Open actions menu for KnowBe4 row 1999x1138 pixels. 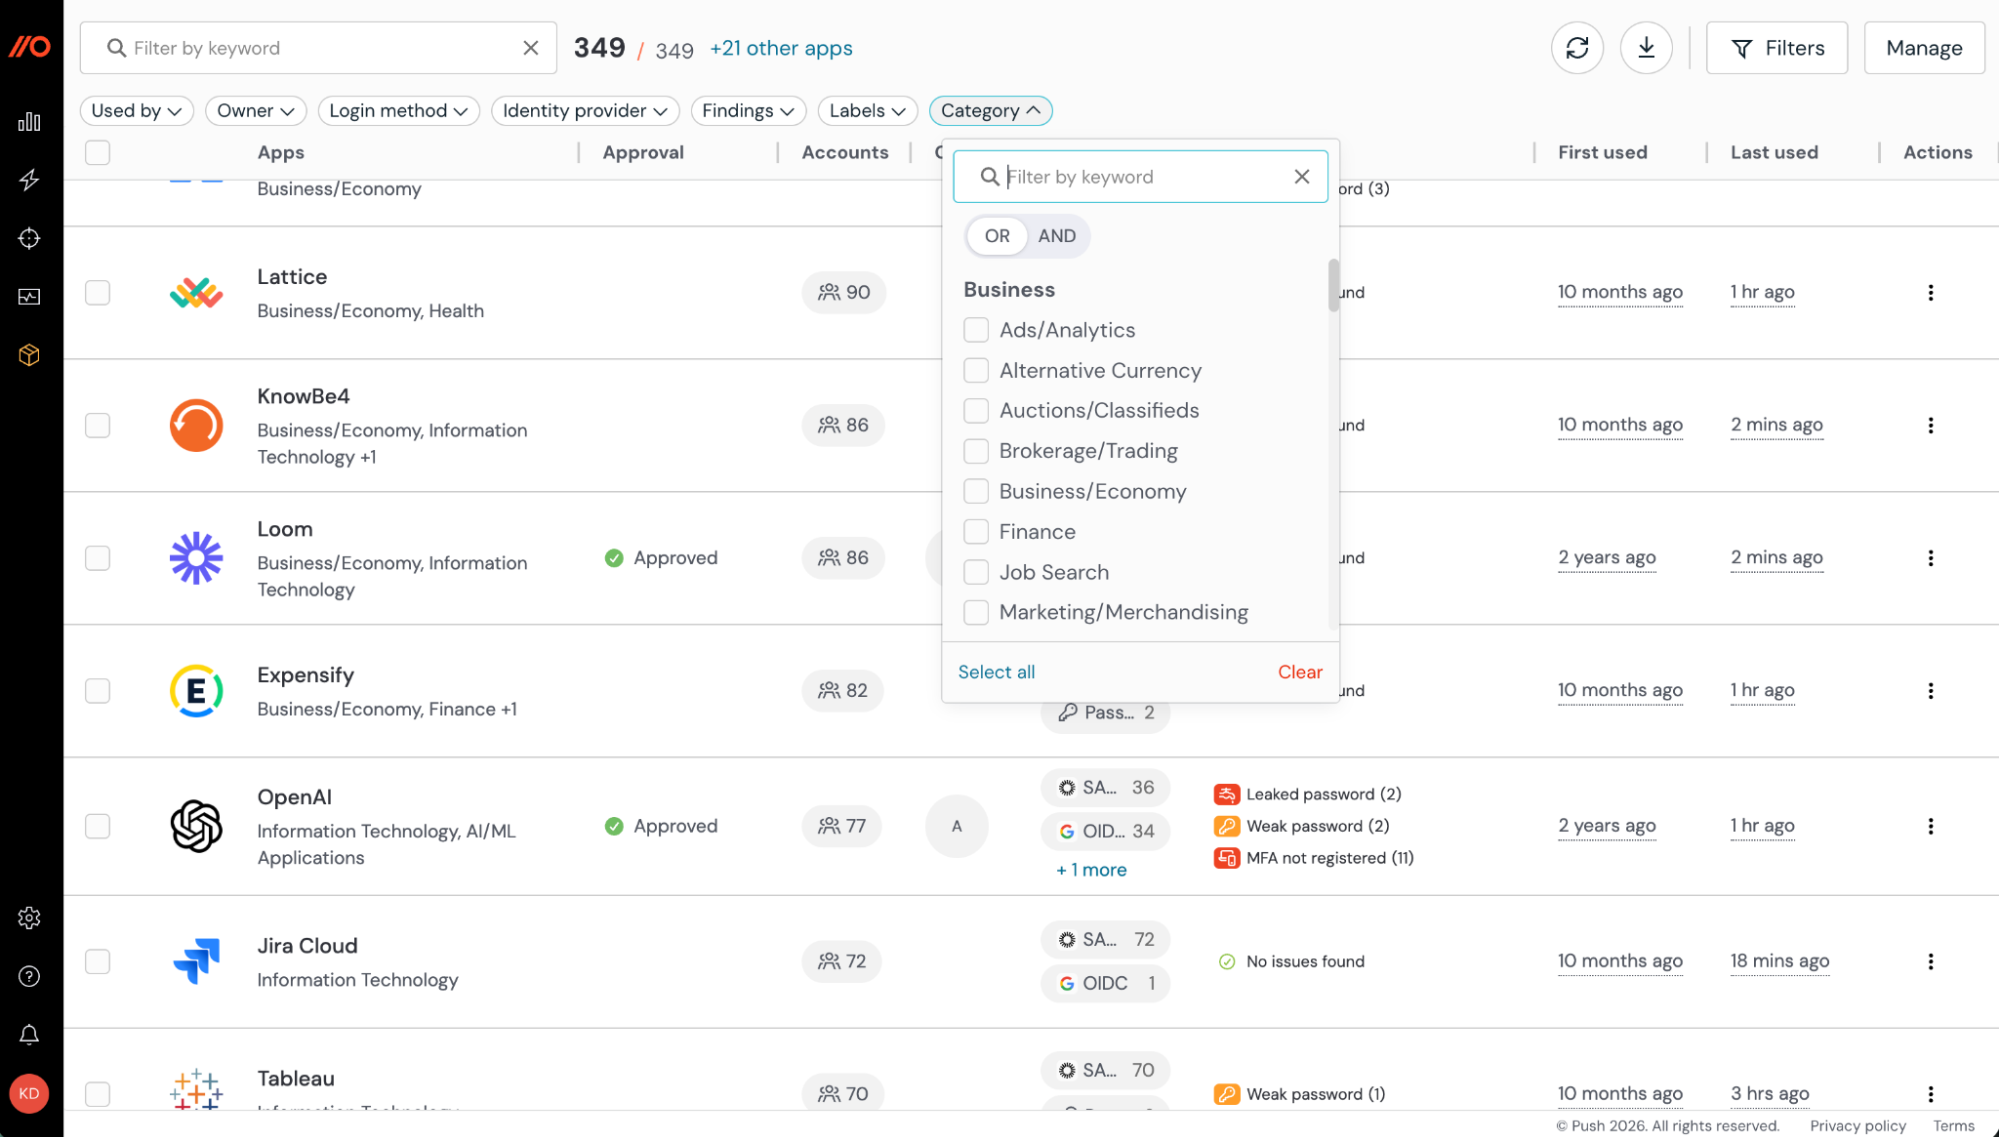[x=1931, y=426]
